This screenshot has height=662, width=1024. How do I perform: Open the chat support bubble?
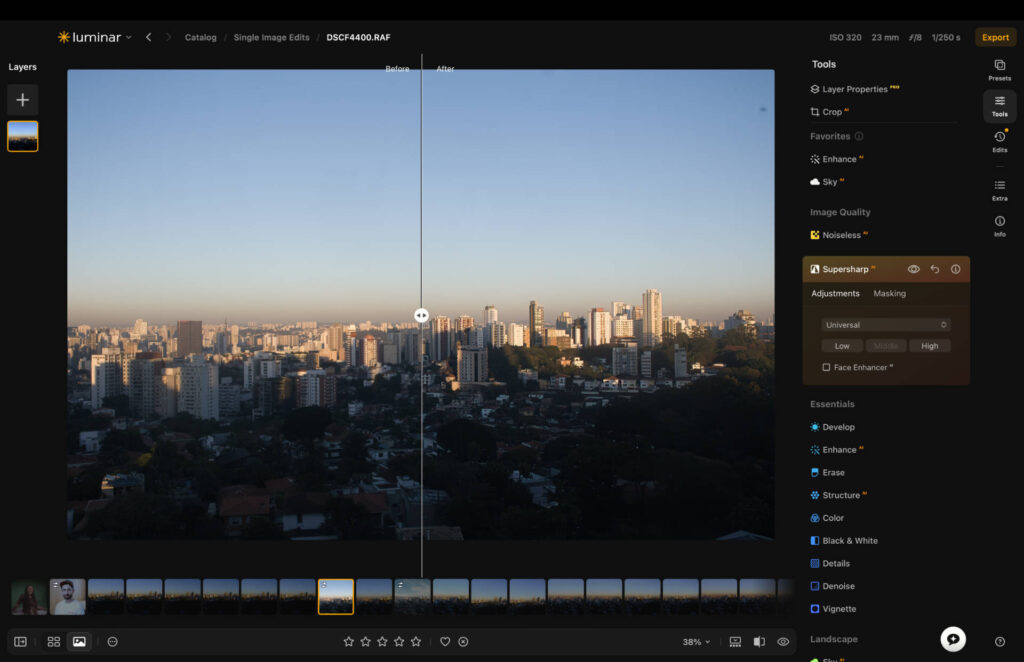click(953, 638)
